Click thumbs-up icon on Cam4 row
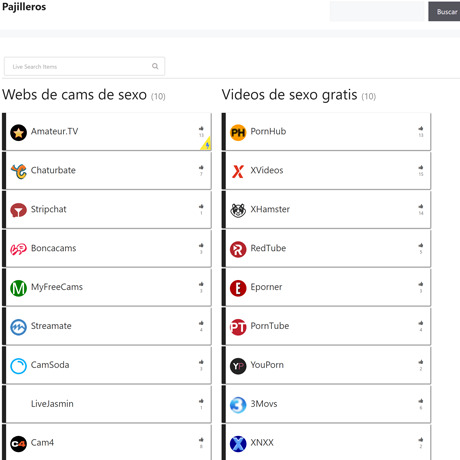This screenshot has width=460, height=460. pyautogui.click(x=201, y=440)
